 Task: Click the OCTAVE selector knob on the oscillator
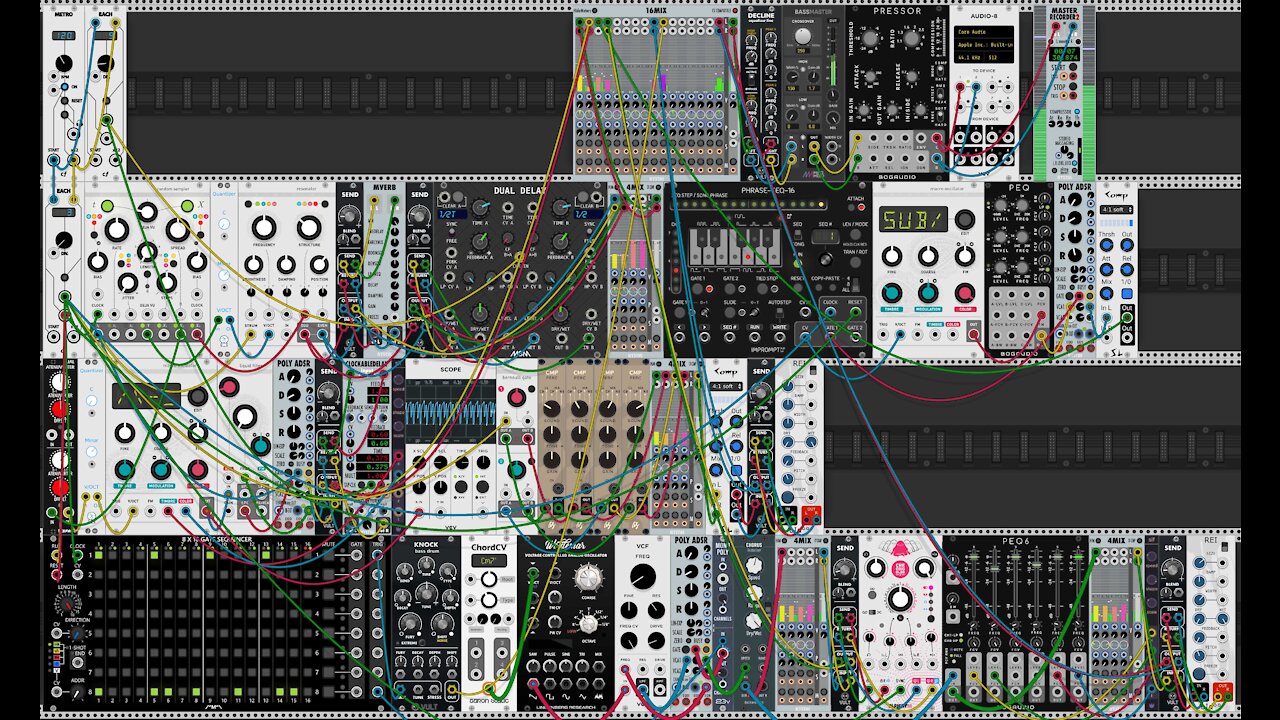589,624
